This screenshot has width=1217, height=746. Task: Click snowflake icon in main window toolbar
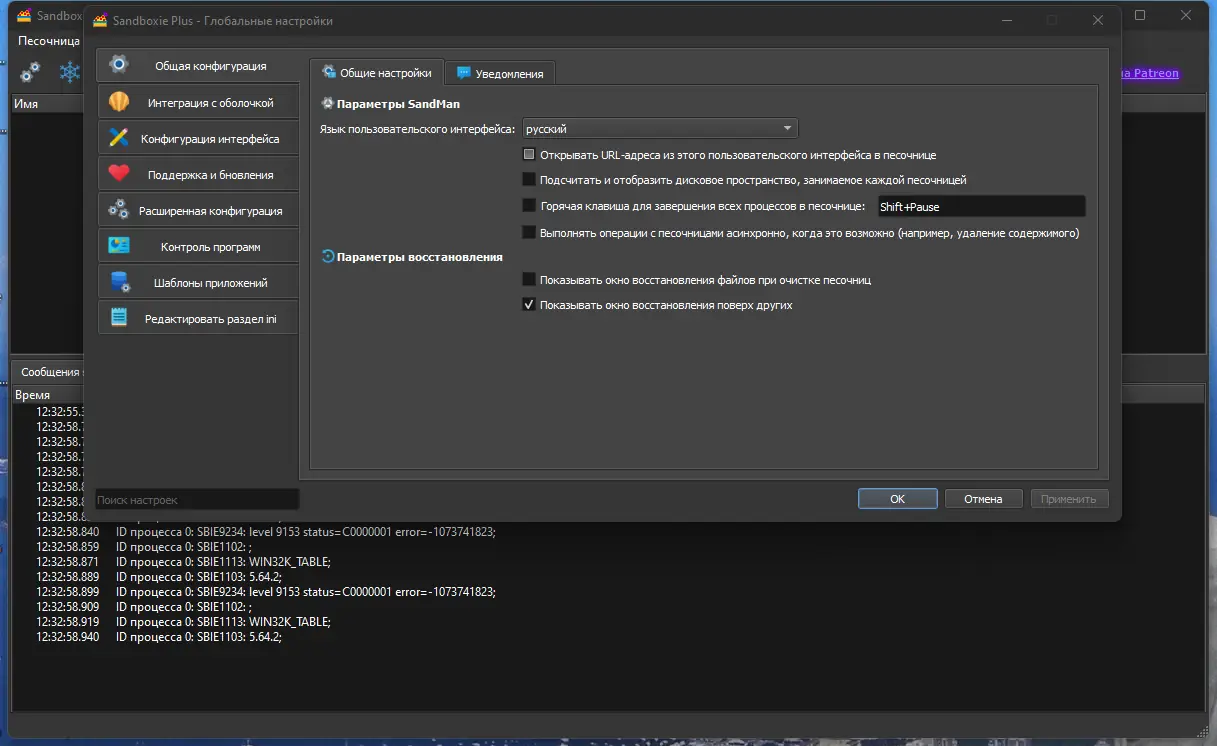(69, 72)
